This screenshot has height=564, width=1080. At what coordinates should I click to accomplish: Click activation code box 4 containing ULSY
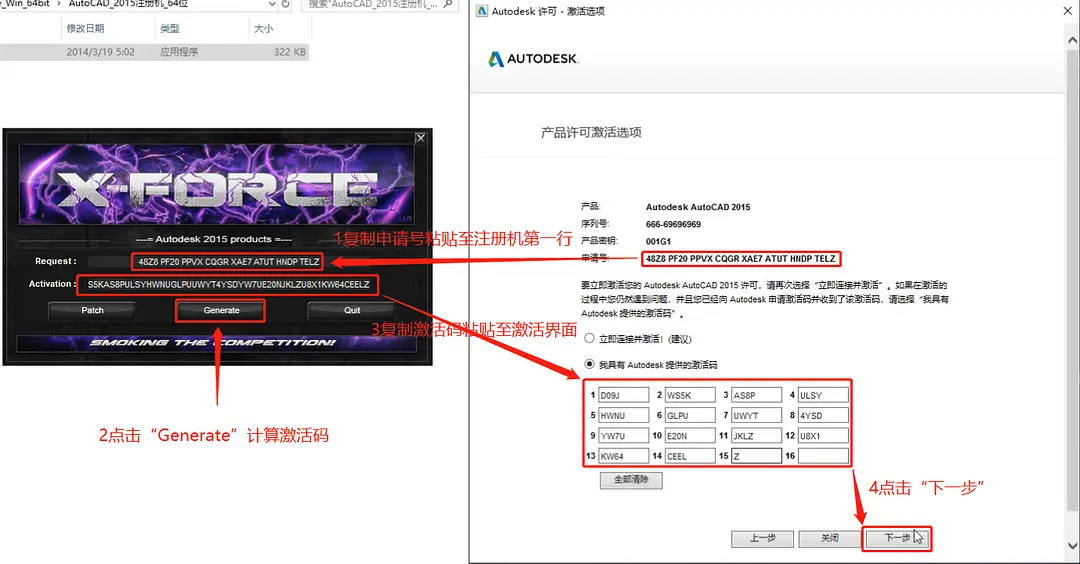(823, 395)
